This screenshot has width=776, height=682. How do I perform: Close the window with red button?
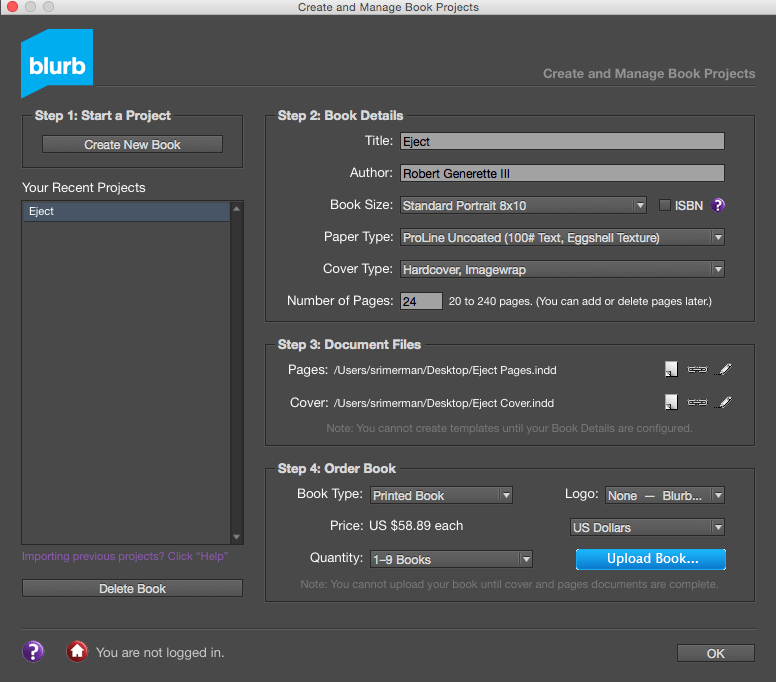coord(13,6)
